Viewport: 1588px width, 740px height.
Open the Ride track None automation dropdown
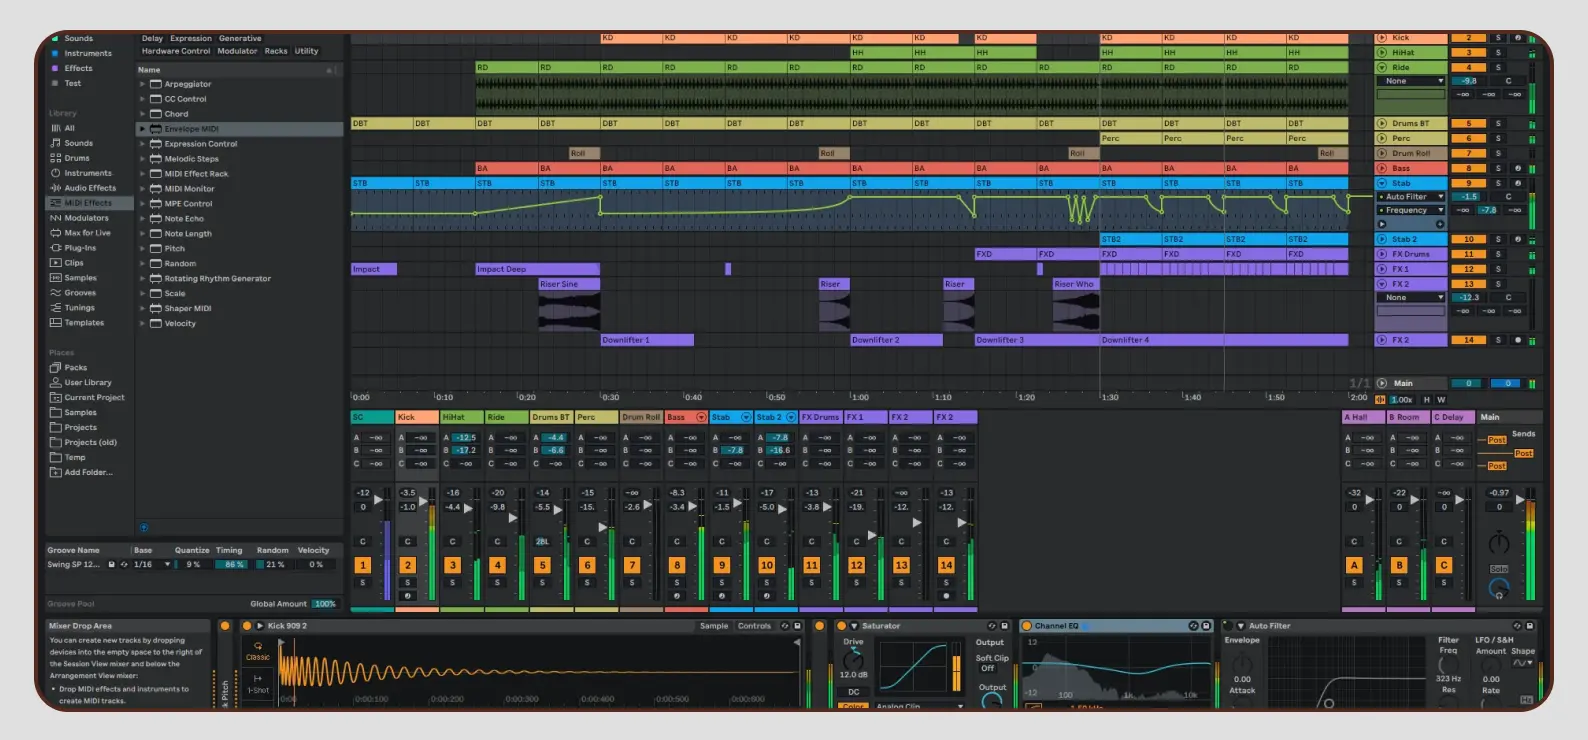1411,81
